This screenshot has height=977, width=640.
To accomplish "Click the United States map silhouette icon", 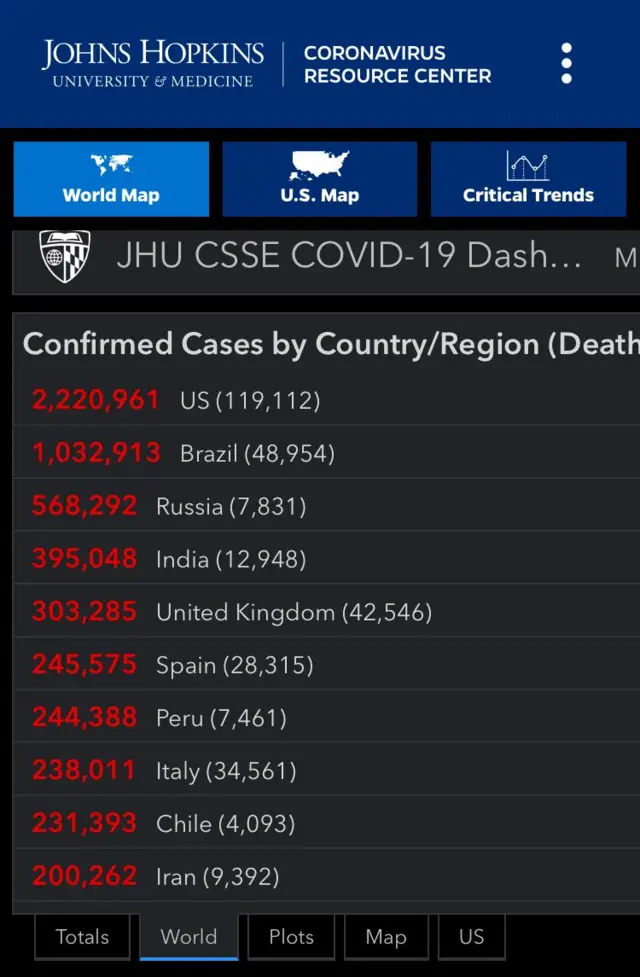I will point(320,166).
